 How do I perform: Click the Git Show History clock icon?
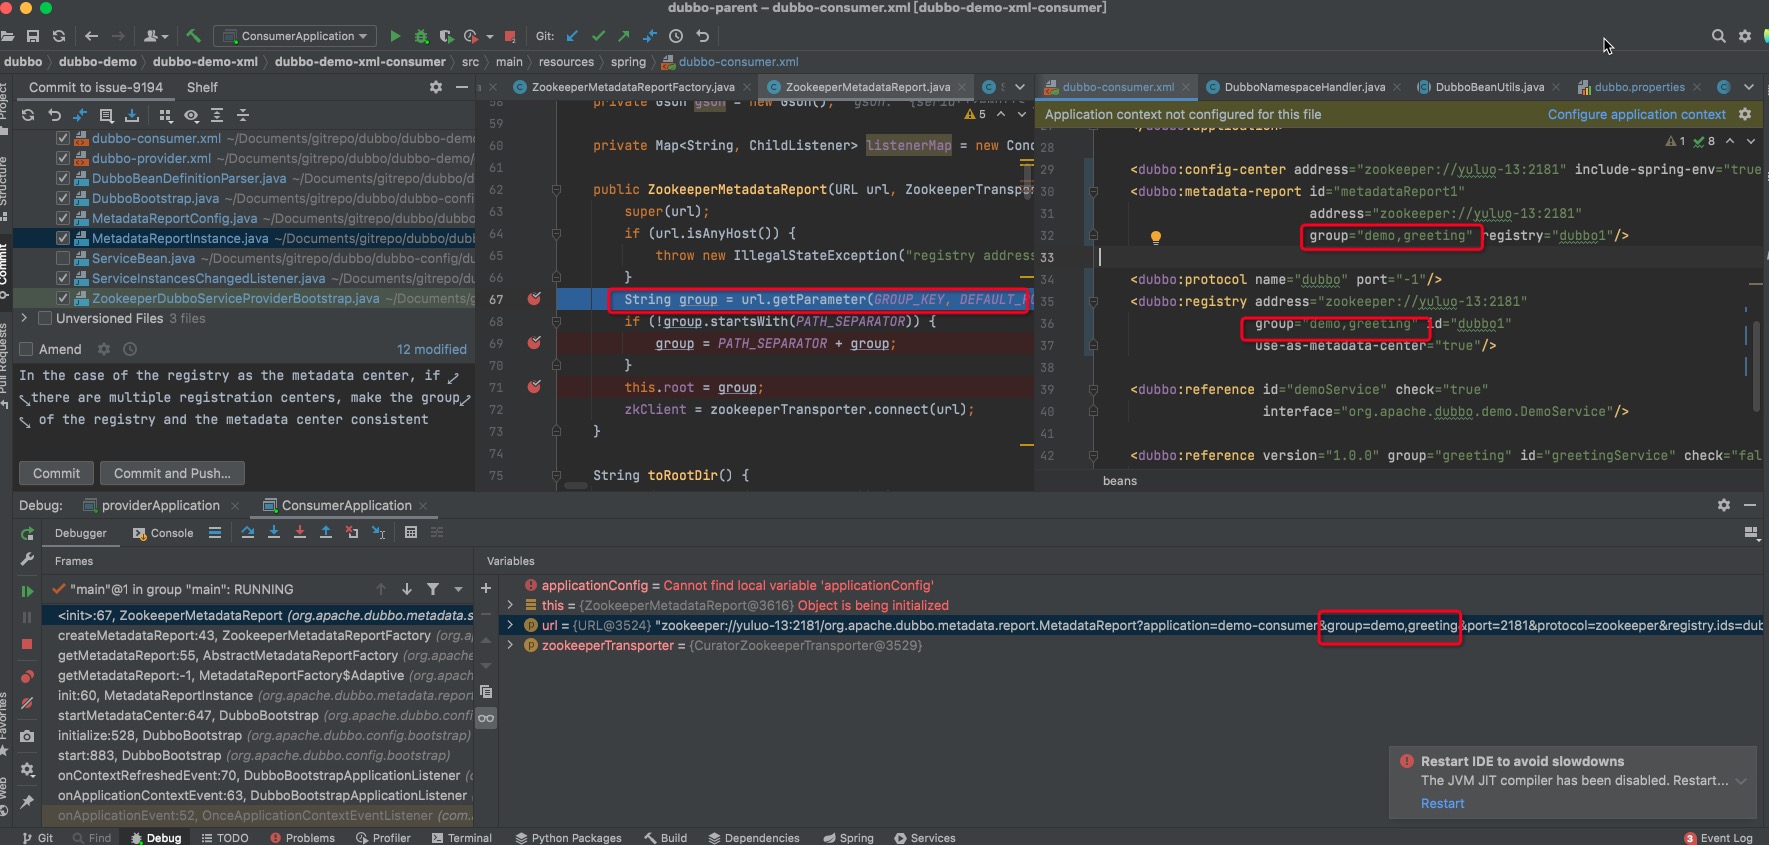click(676, 36)
